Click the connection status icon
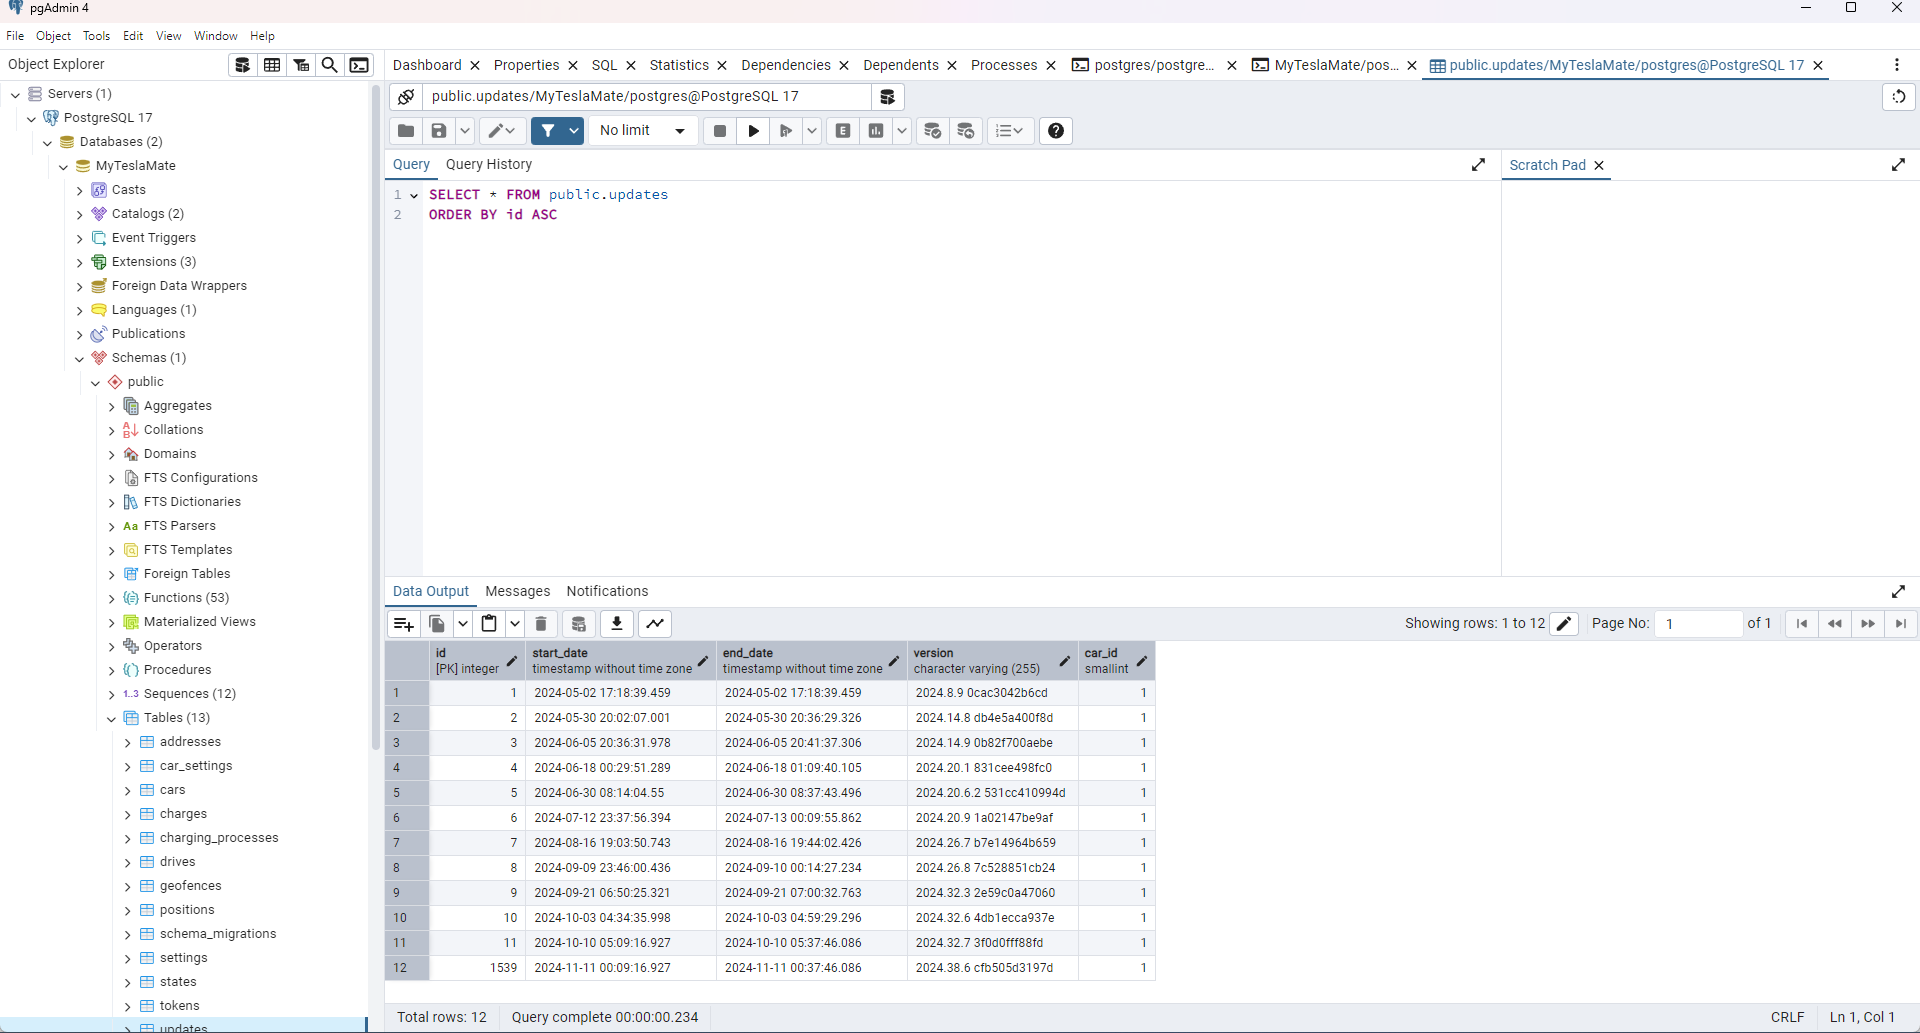The height and width of the screenshot is (1033, 1920). 406,97
